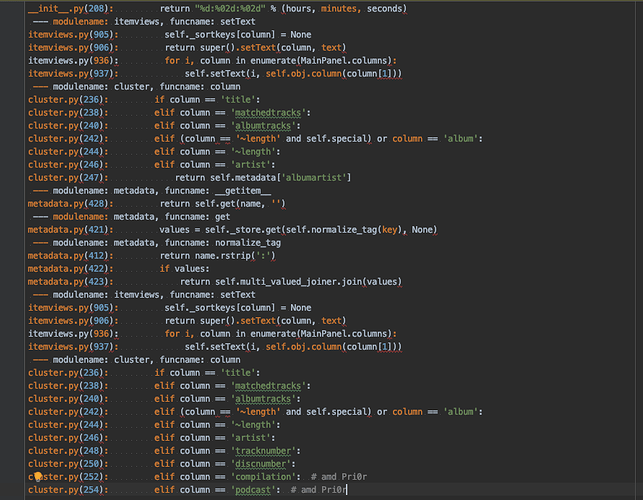Image resolution: width=643 pixels, height=500 pixels.
Task: Place cursor in comment after 'podcast' line
Action: click(319, 490)
